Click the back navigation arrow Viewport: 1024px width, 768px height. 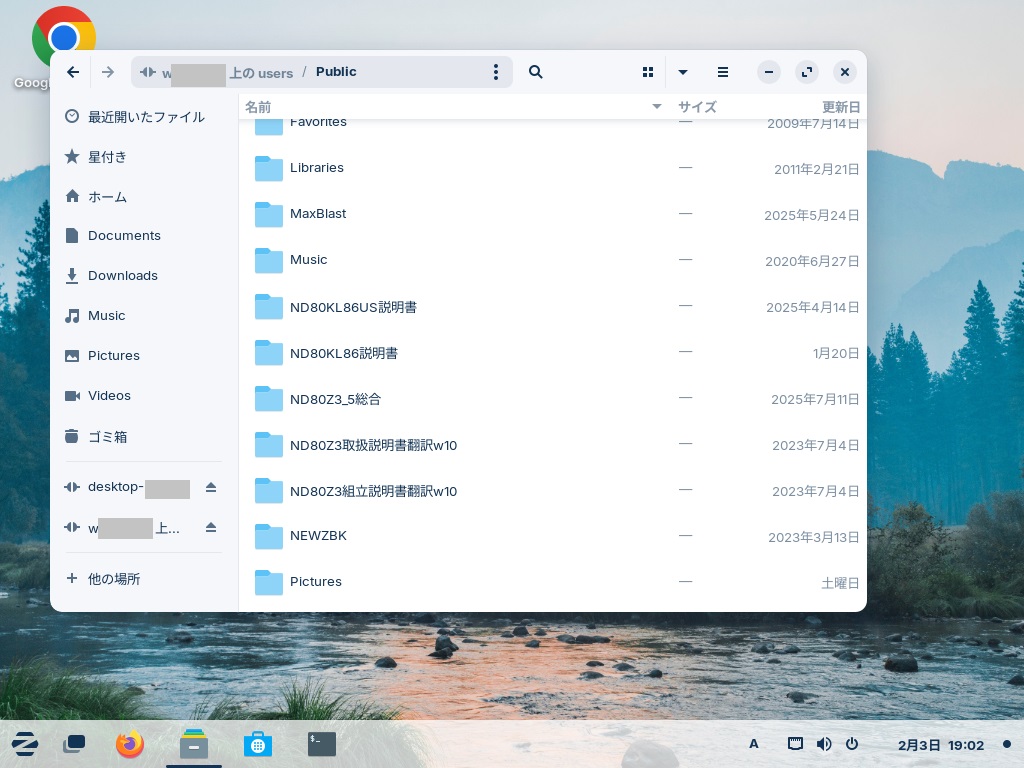click(x=73, y=72)
